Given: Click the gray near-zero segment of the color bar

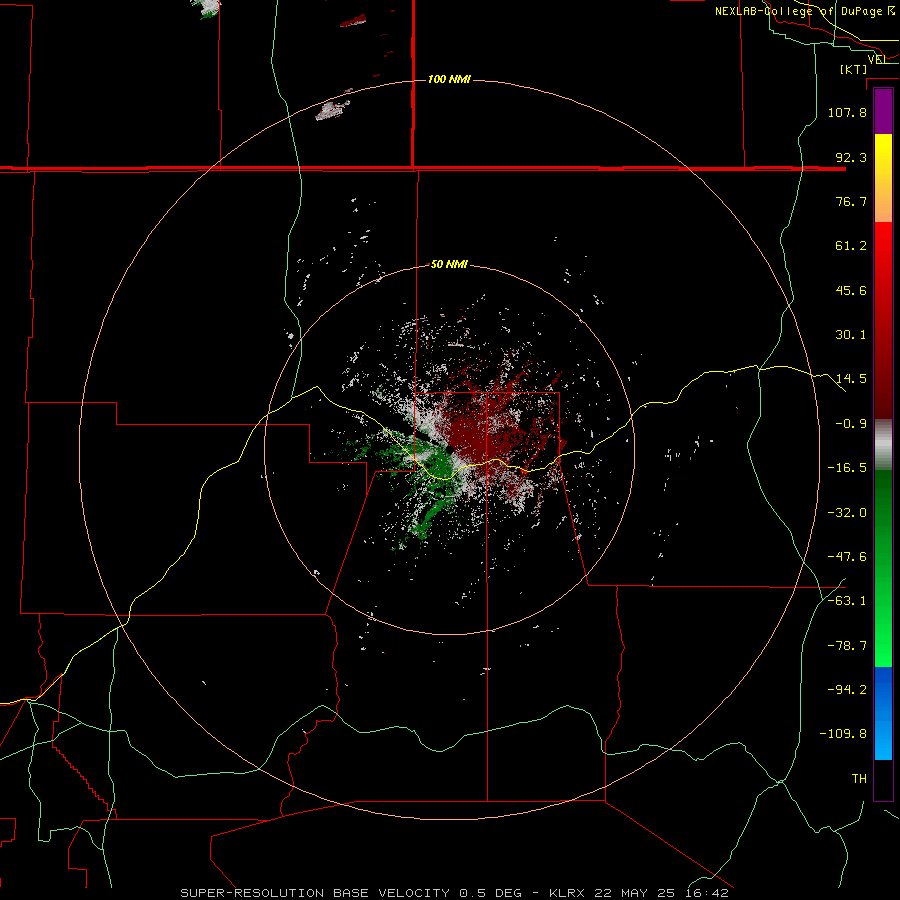Looking at the screenshot, I should point(883,445).
